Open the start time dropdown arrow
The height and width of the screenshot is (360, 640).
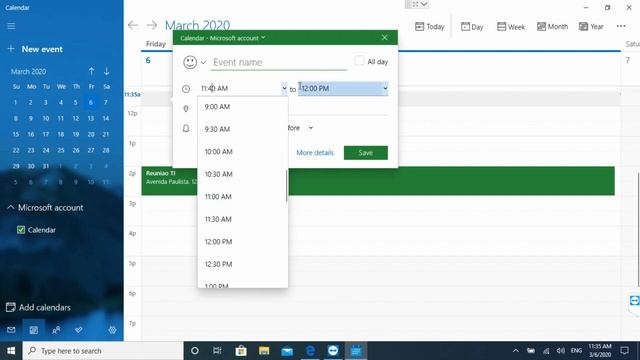tap(284, 88)
